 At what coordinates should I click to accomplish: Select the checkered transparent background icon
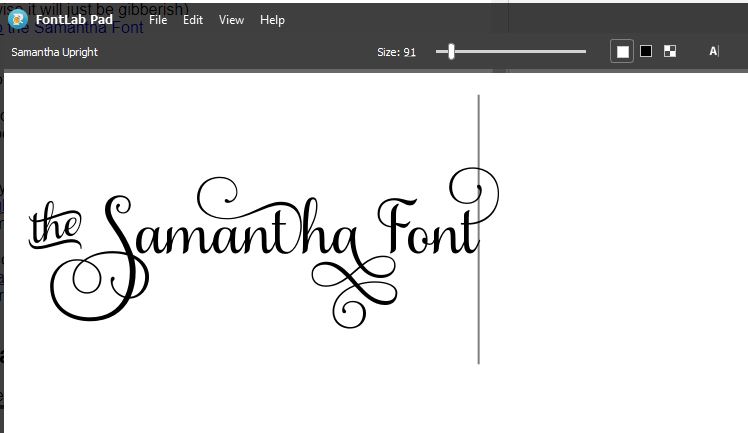point(670,51)
